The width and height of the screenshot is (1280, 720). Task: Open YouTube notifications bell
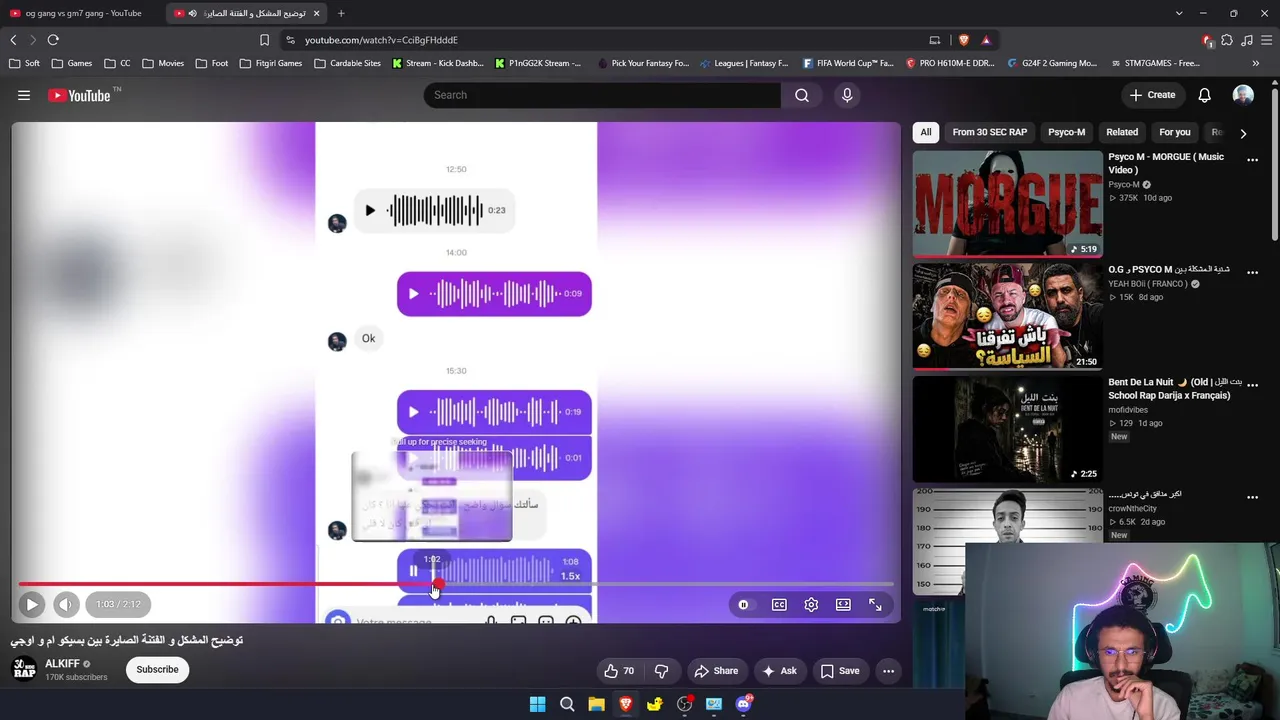tap(1205, 95)
